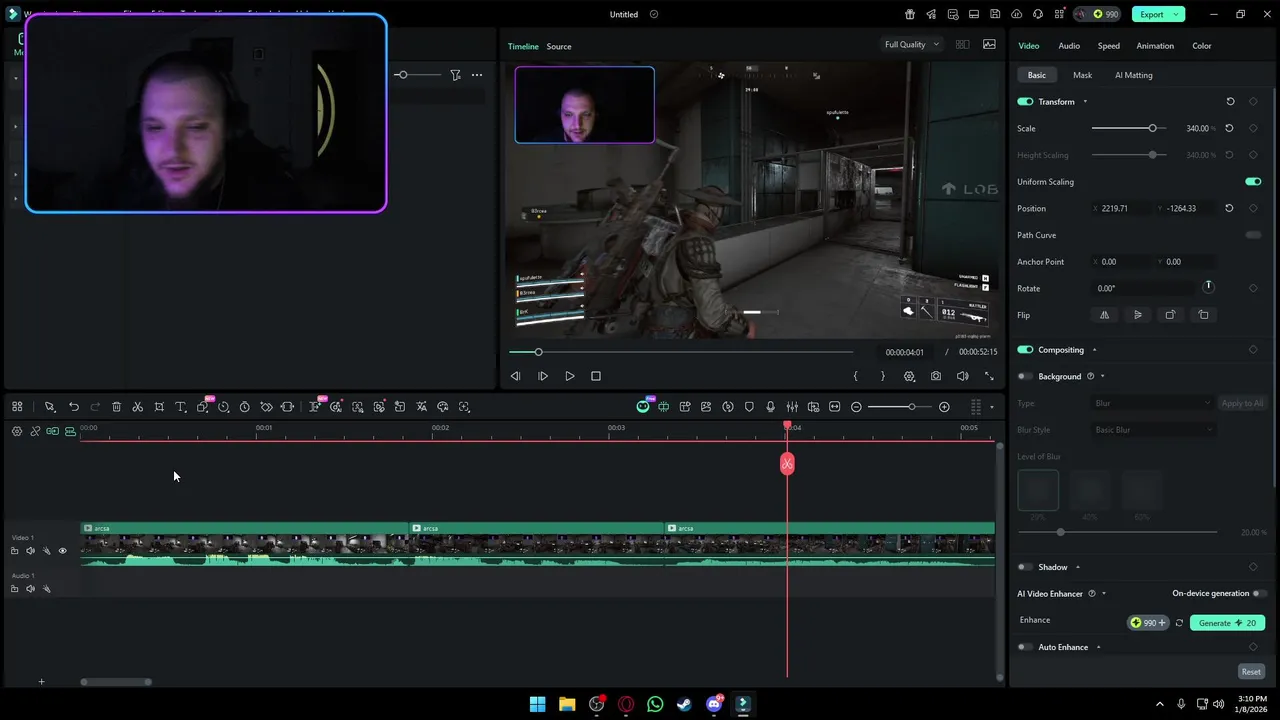Click the Scale slider handle
1280x720 pixels.
(x=1152, y=128)
